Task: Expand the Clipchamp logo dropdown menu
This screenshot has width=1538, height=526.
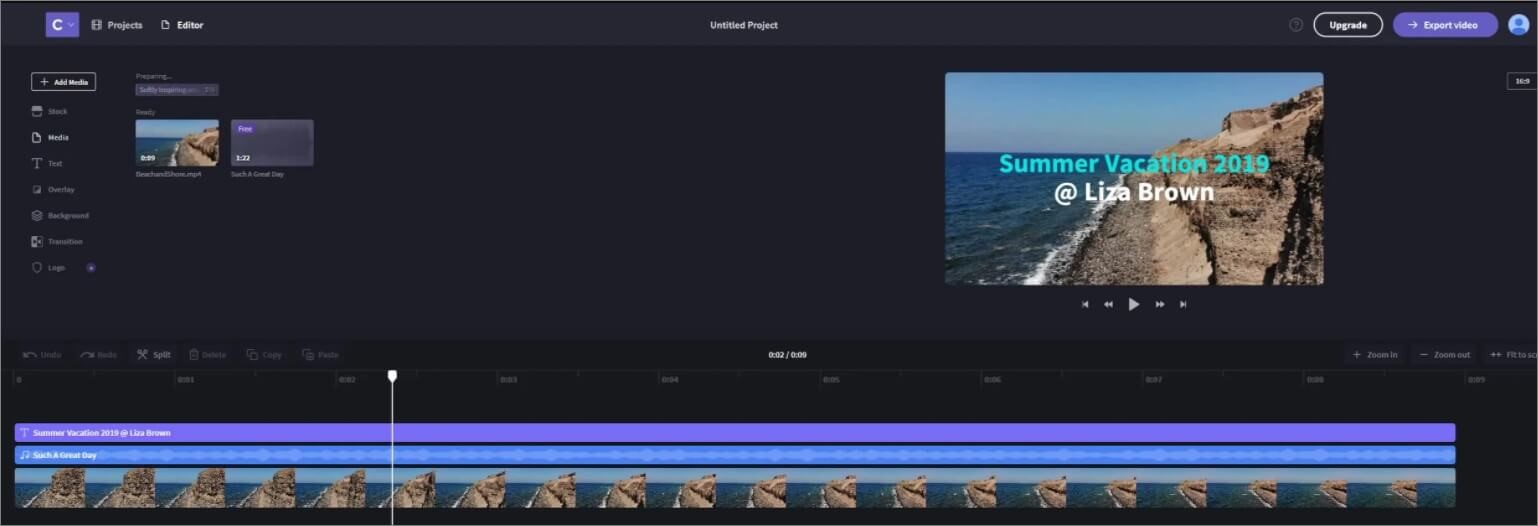Action: [62, 25]
